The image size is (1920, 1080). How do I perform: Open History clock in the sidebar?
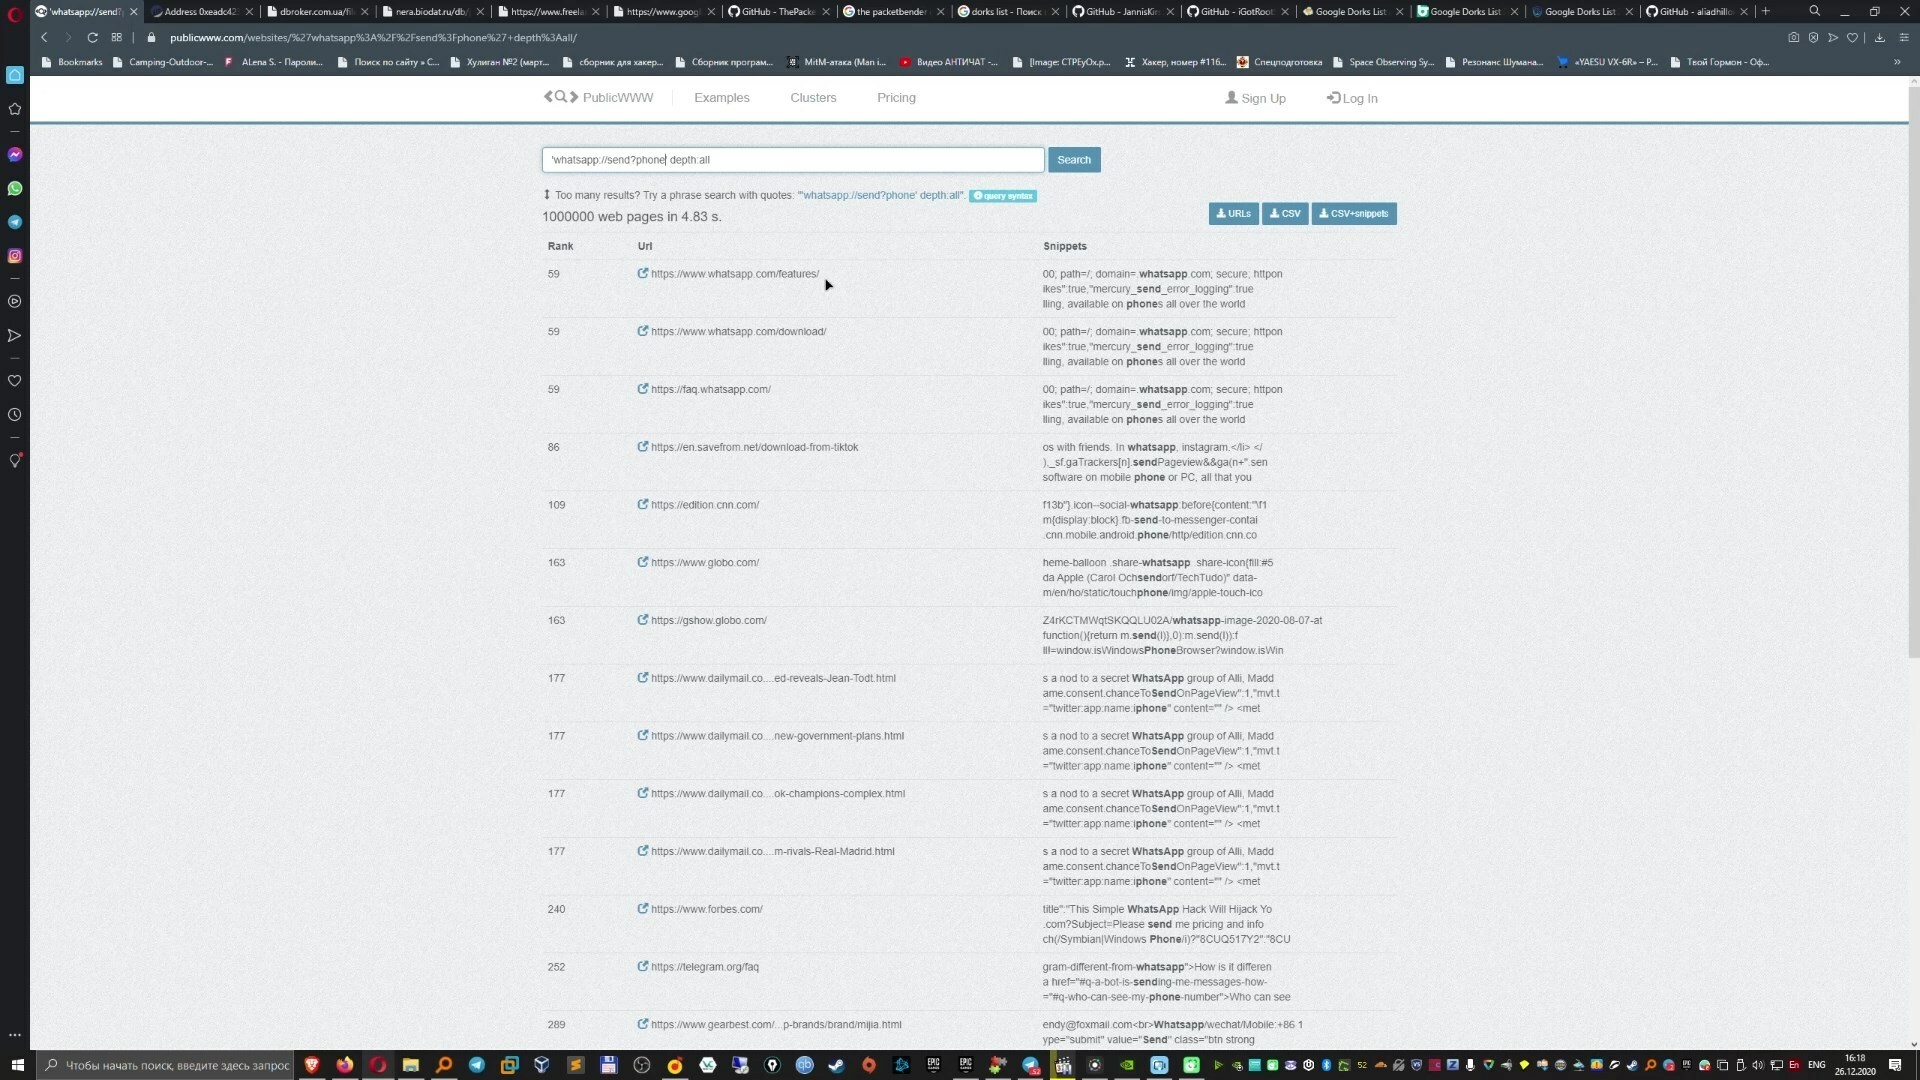[15, 414]
